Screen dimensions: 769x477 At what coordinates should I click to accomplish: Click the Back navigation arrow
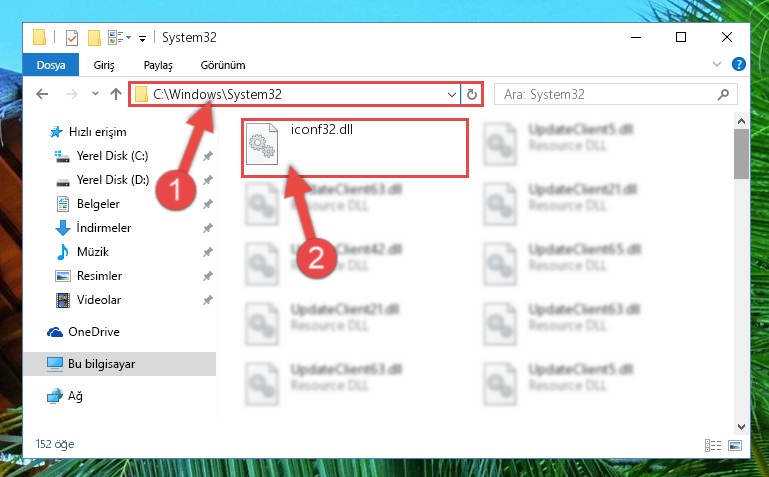tap(42, 94)
